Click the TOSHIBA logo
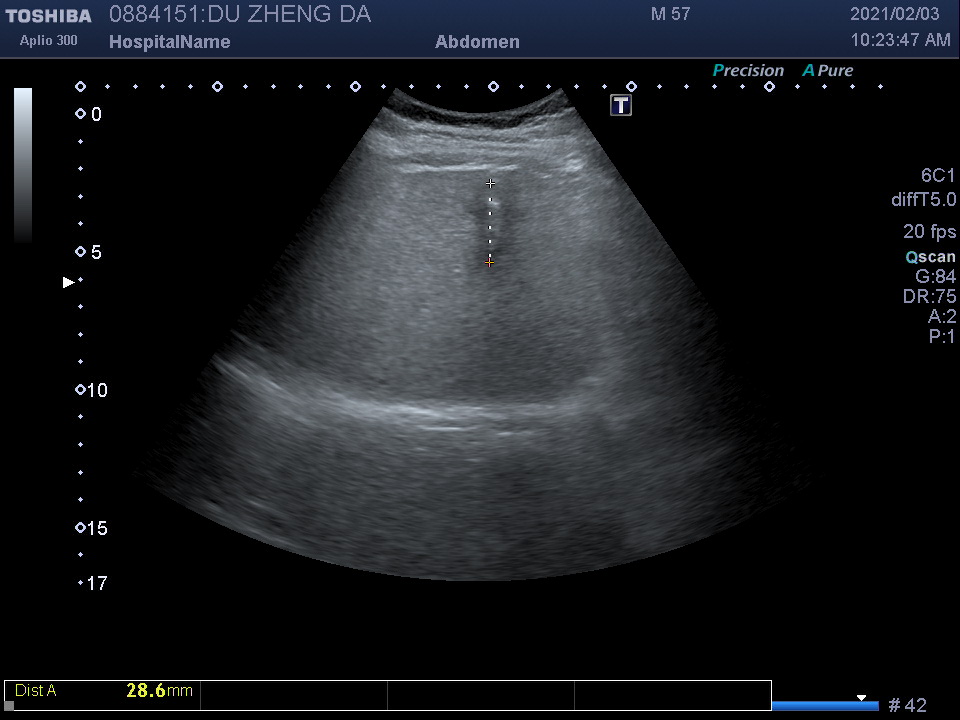Image resolution: width=960 pixels, height=720 pixels. [x=49, y=16]
